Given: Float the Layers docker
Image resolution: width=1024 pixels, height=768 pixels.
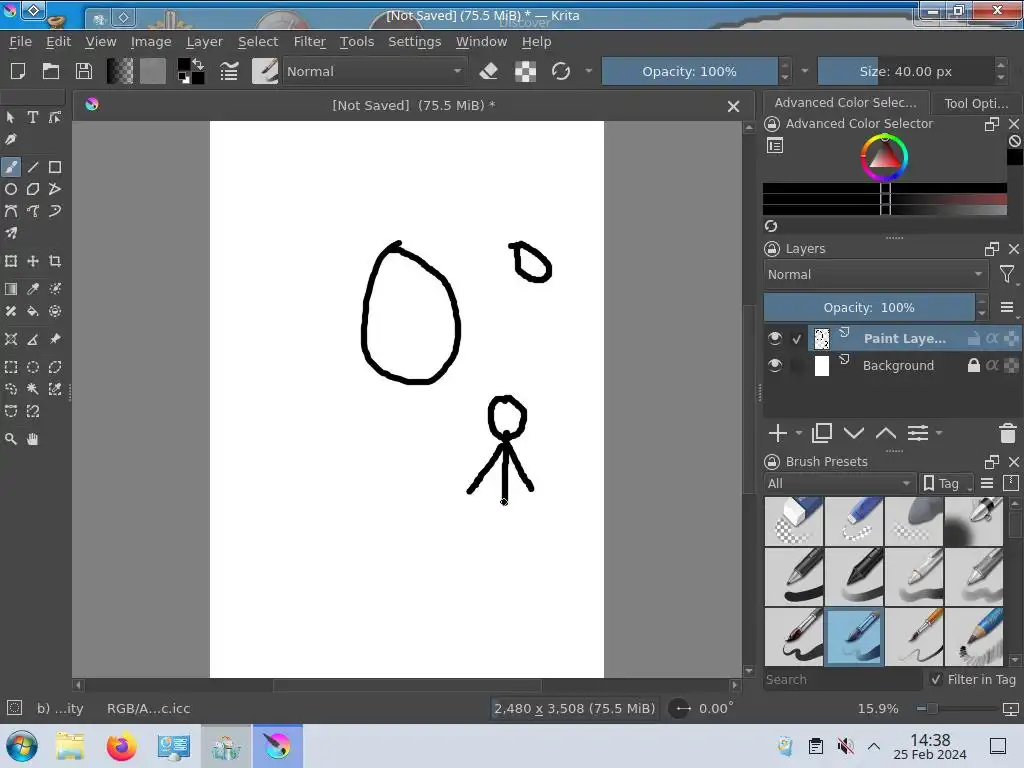Looking at the screenshot, I should point(991,249).
